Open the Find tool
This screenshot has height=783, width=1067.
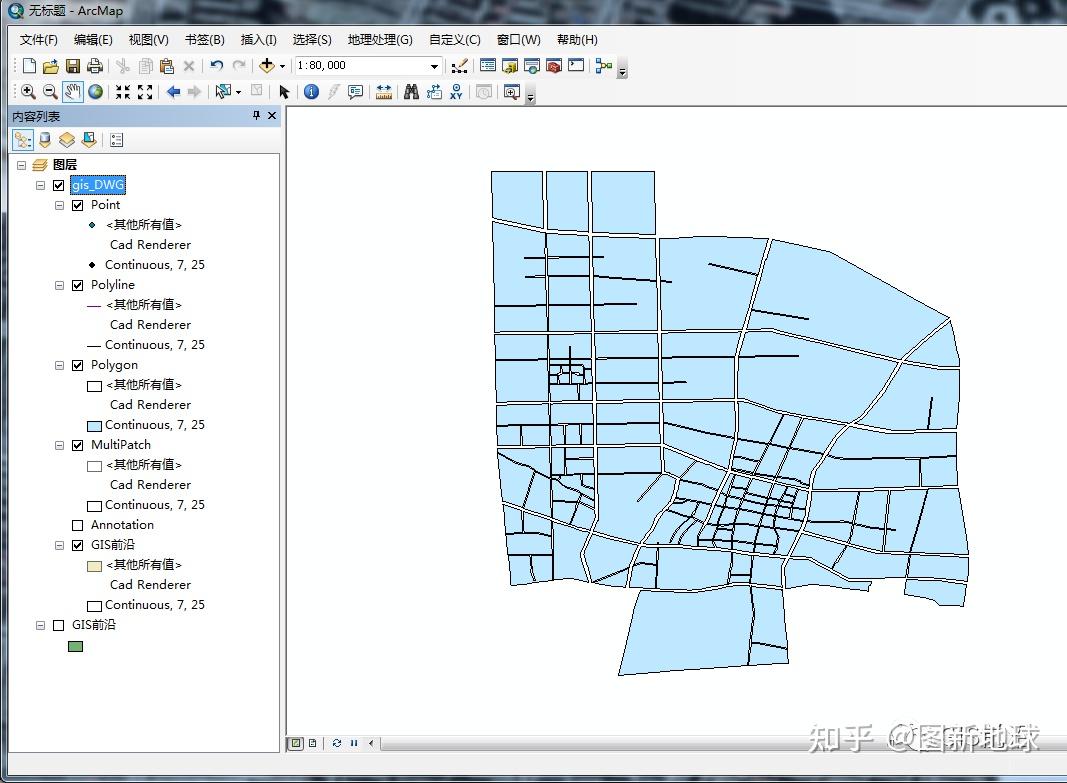[x=412, y=91]
